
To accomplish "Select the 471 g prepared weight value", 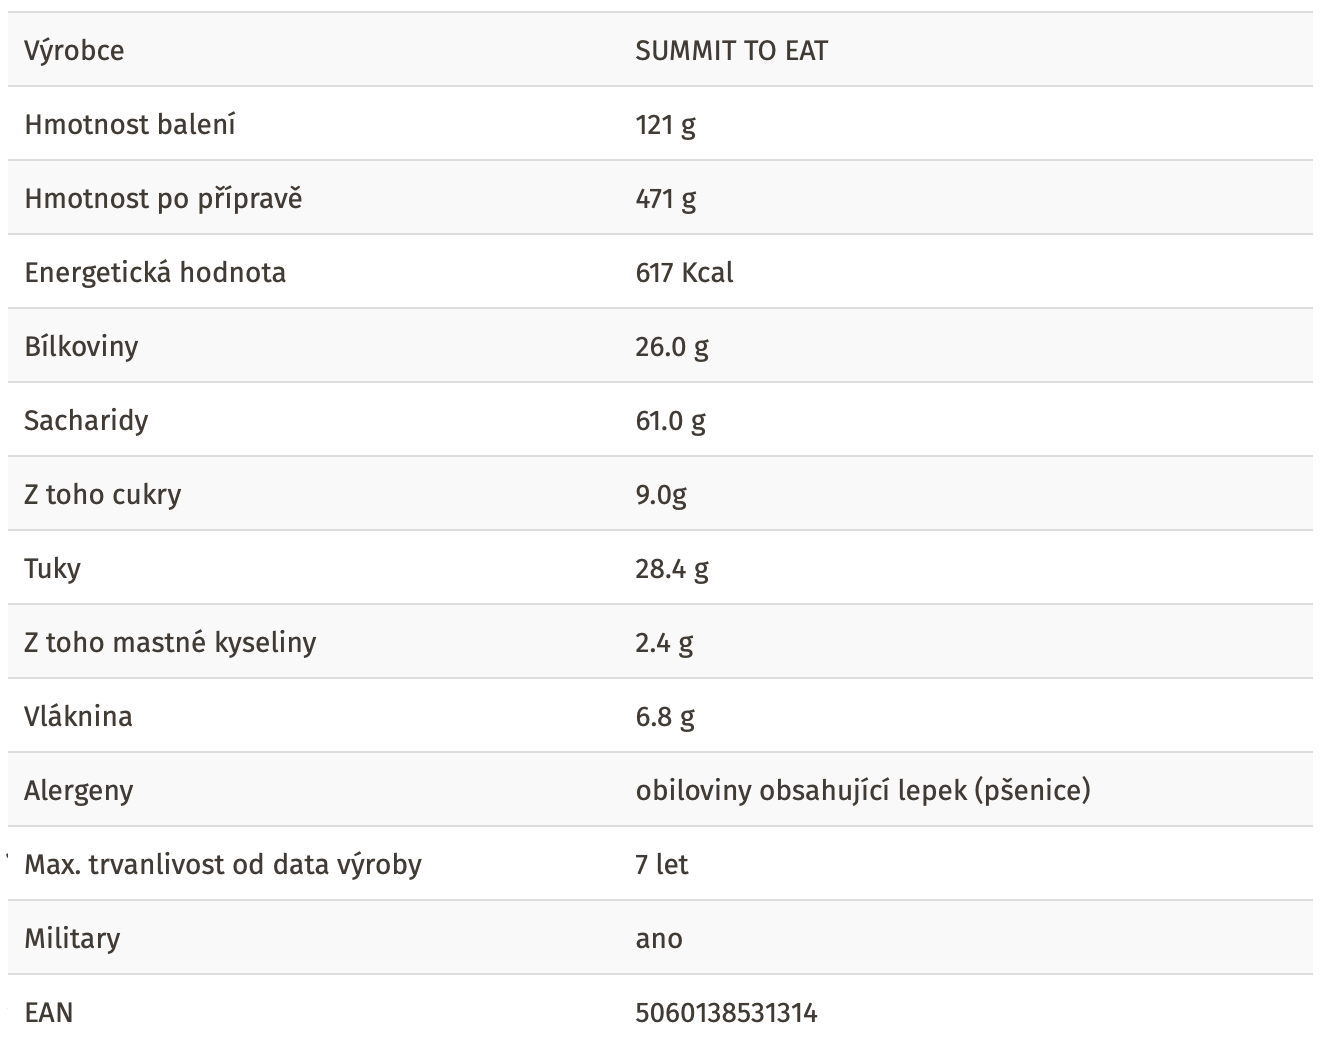I will pyautogui.click(x=666, y=199).
